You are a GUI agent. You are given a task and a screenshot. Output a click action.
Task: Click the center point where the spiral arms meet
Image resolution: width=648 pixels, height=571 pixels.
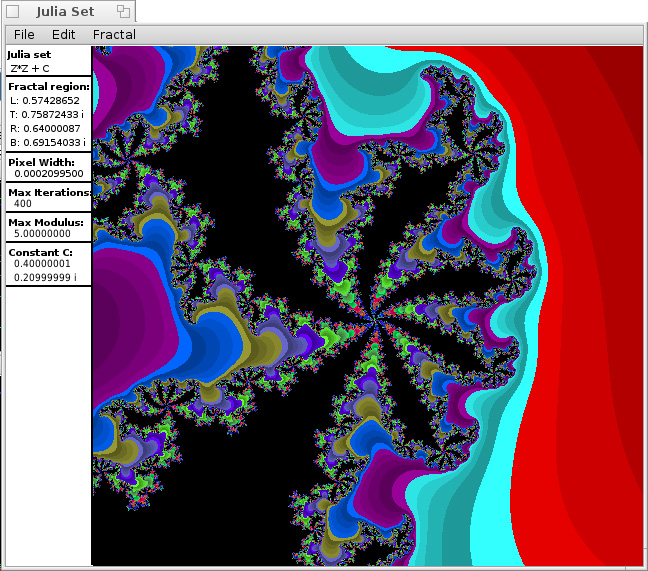372,319
